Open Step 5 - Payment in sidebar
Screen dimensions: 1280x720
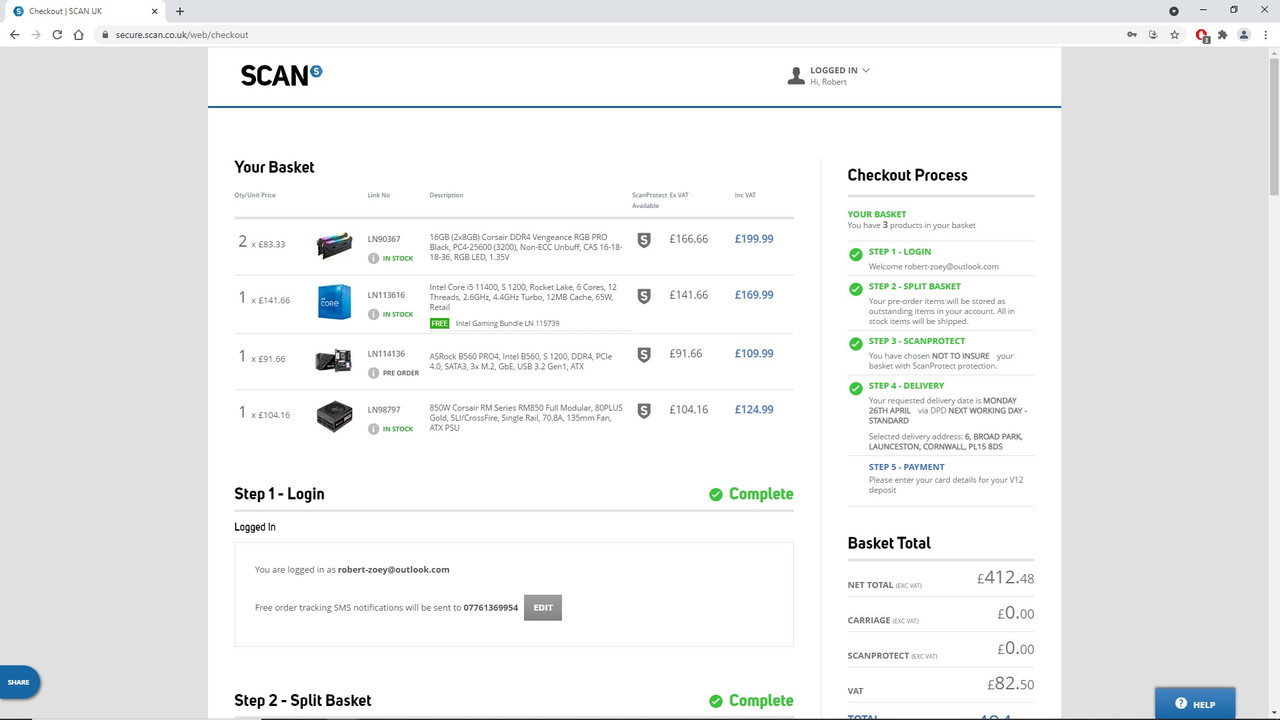click(906, 467)
